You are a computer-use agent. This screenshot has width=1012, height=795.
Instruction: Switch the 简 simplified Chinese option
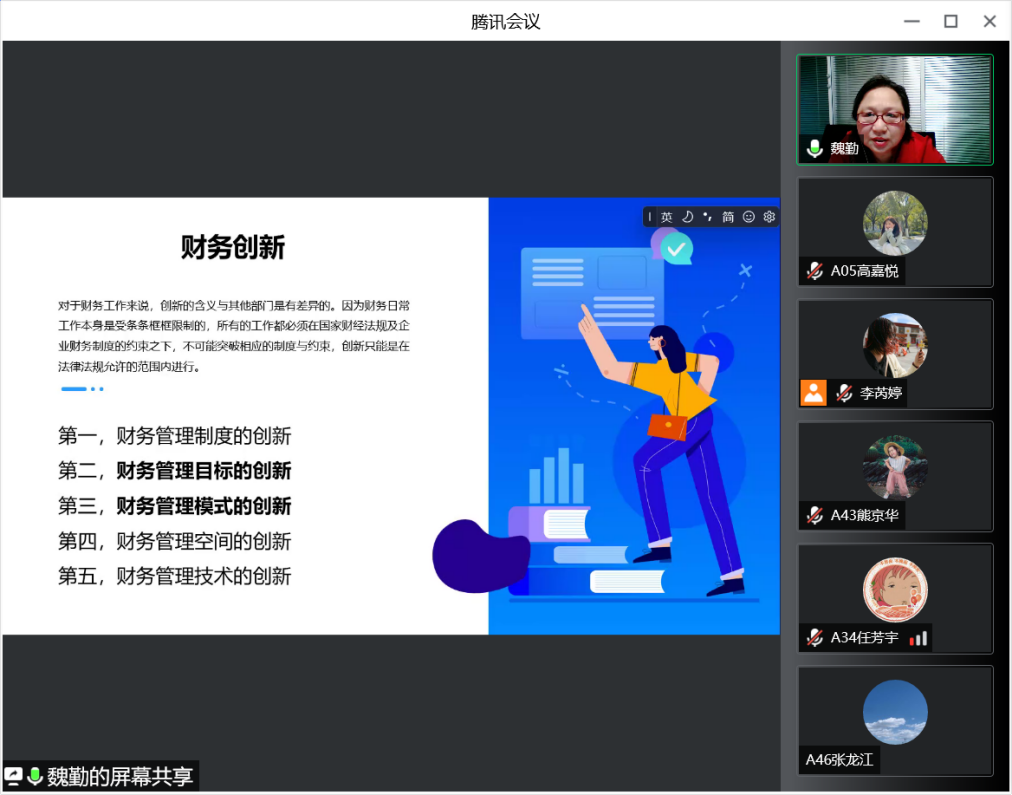[x=728, y=217]
